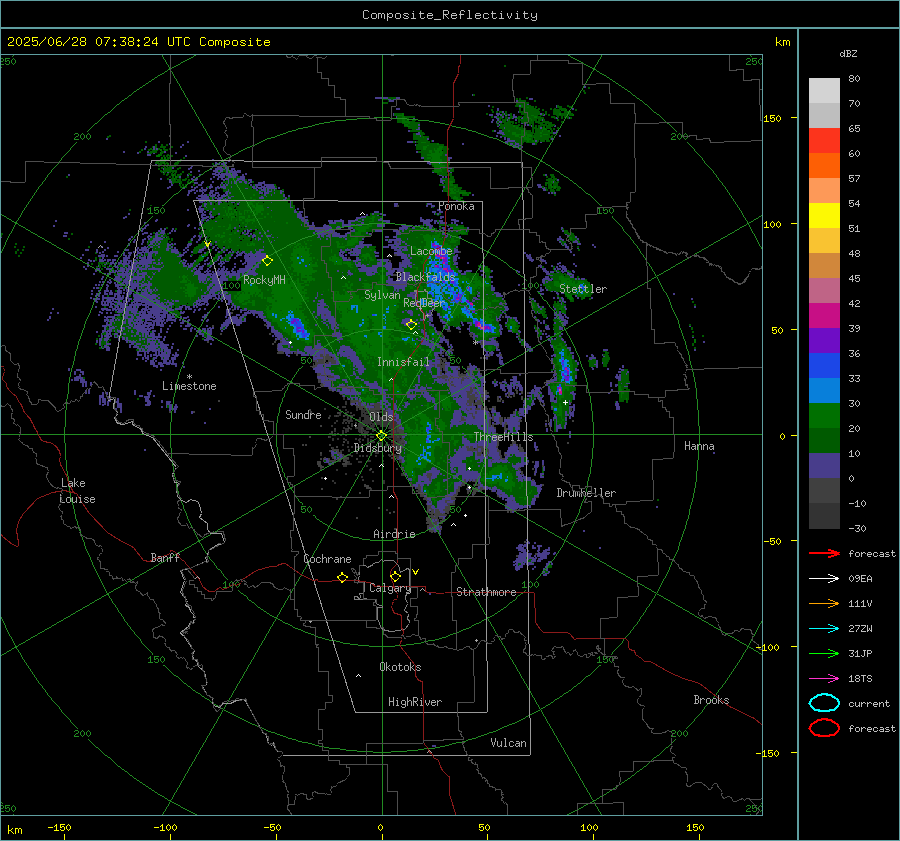The width and height of the screenshot is (900, 841).
Task: Click the yellow diamond marker near RockyMH
Action: point(267,261)
